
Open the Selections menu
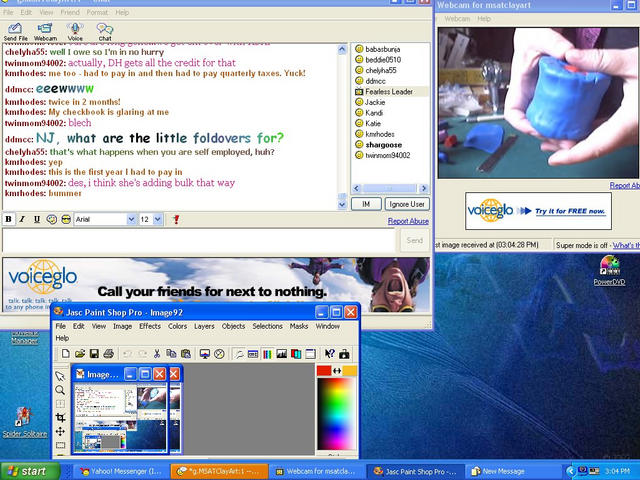point(267,326)
